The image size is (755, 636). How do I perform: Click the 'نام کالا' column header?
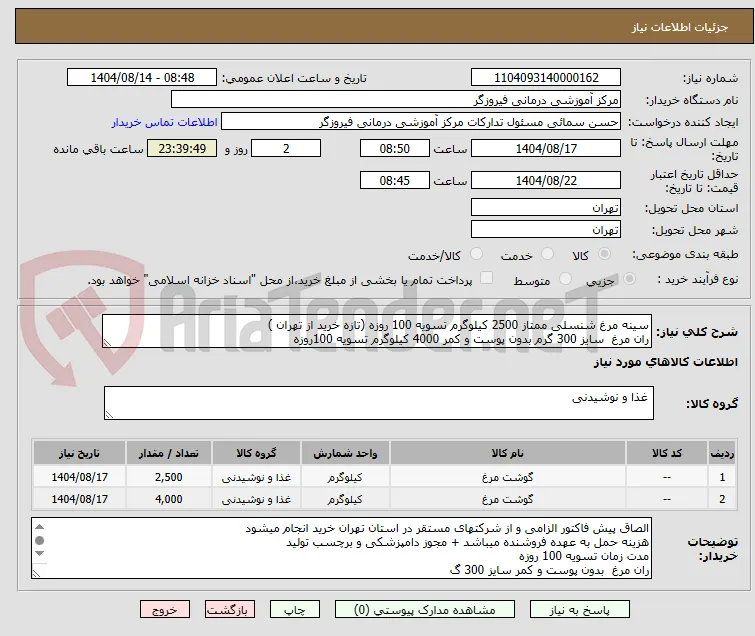coord(508,453)
